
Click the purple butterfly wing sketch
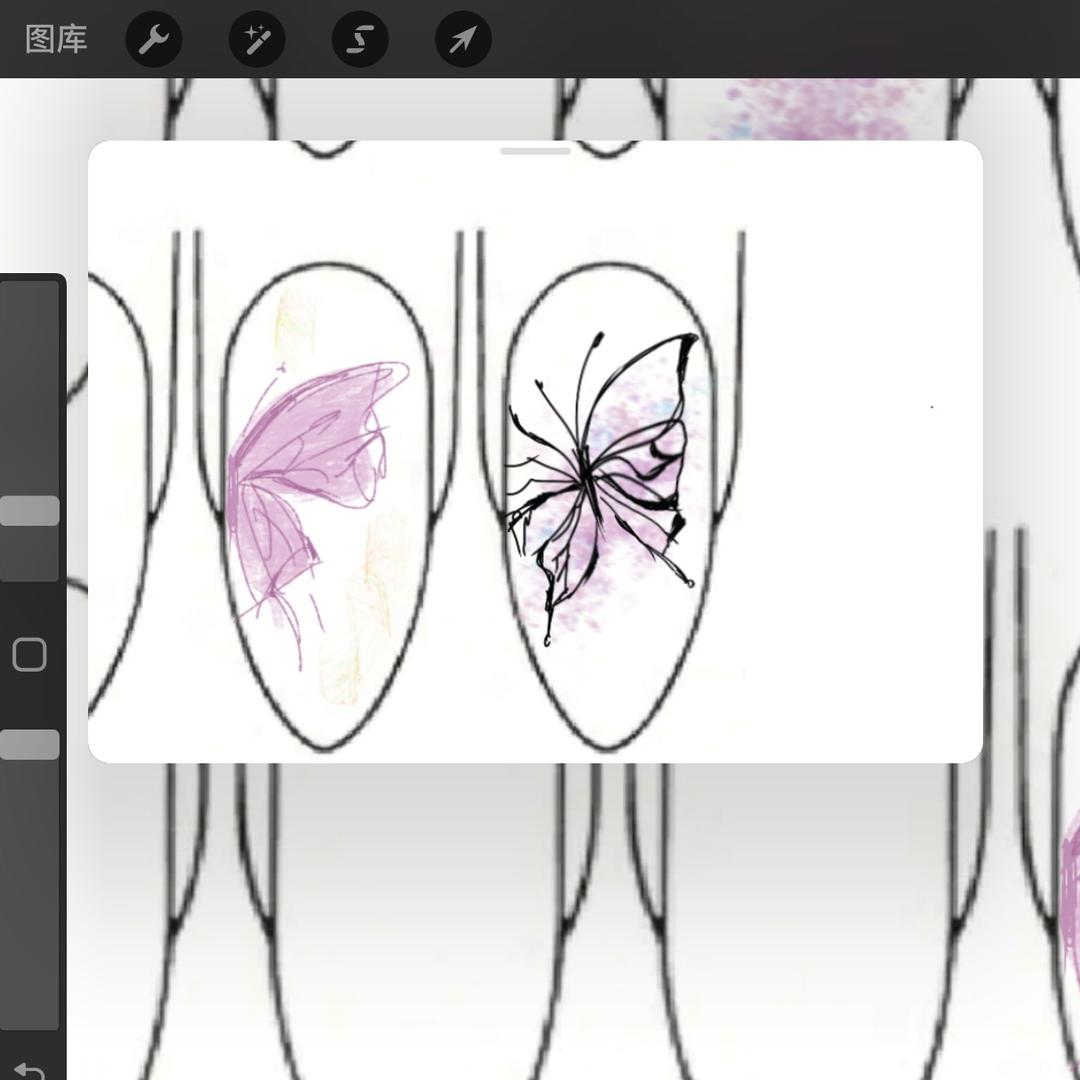(x=300, y=450)
